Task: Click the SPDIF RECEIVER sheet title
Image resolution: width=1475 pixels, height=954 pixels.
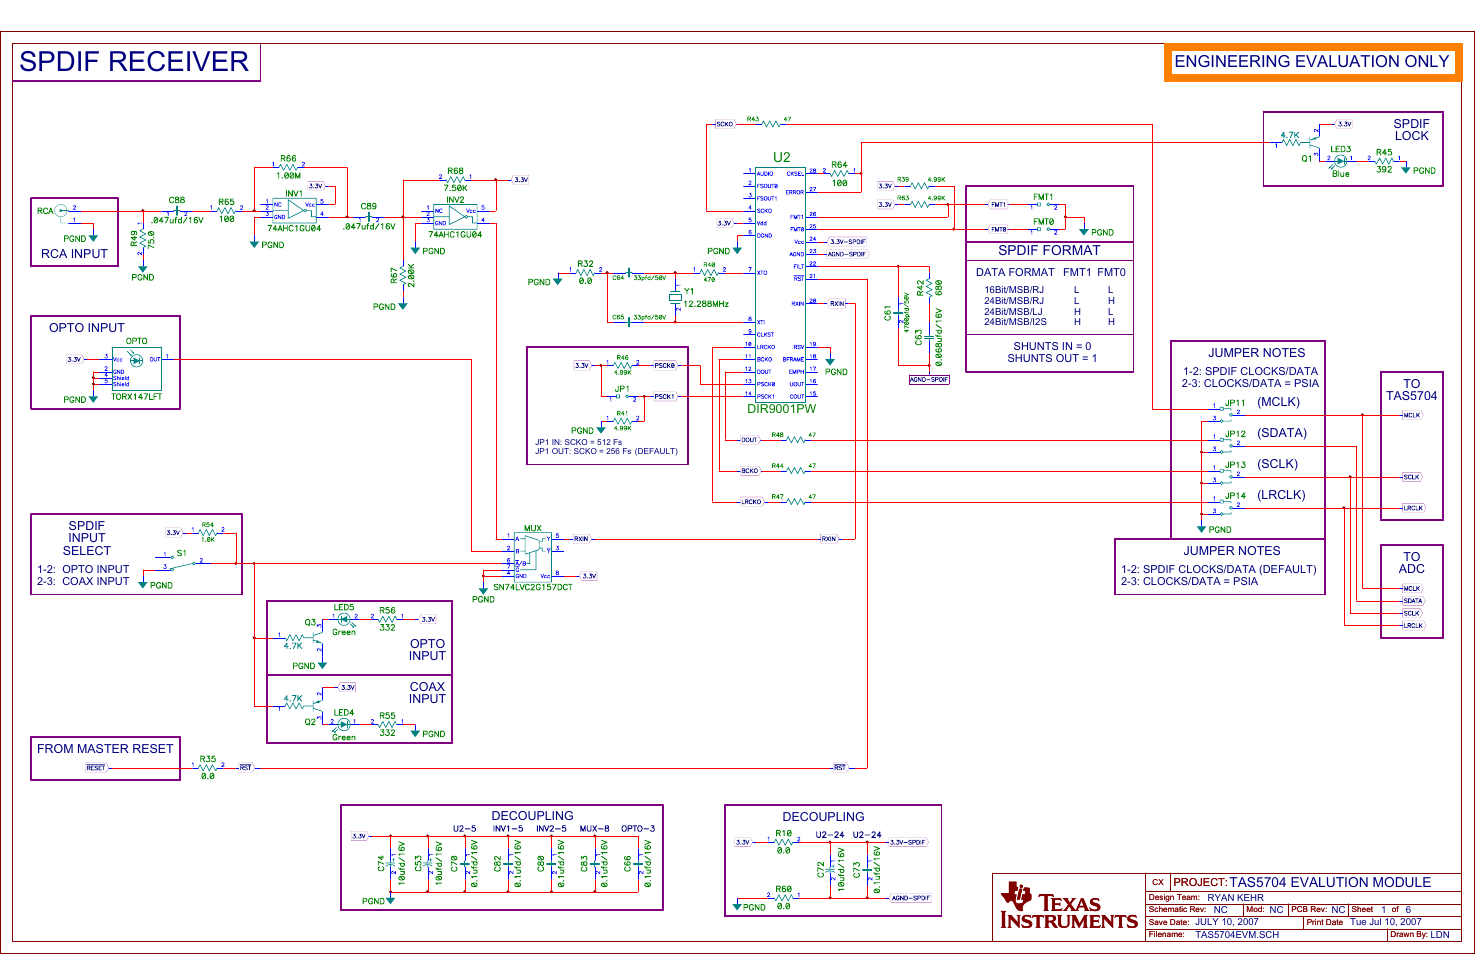Action: click(x=134, y=62)
